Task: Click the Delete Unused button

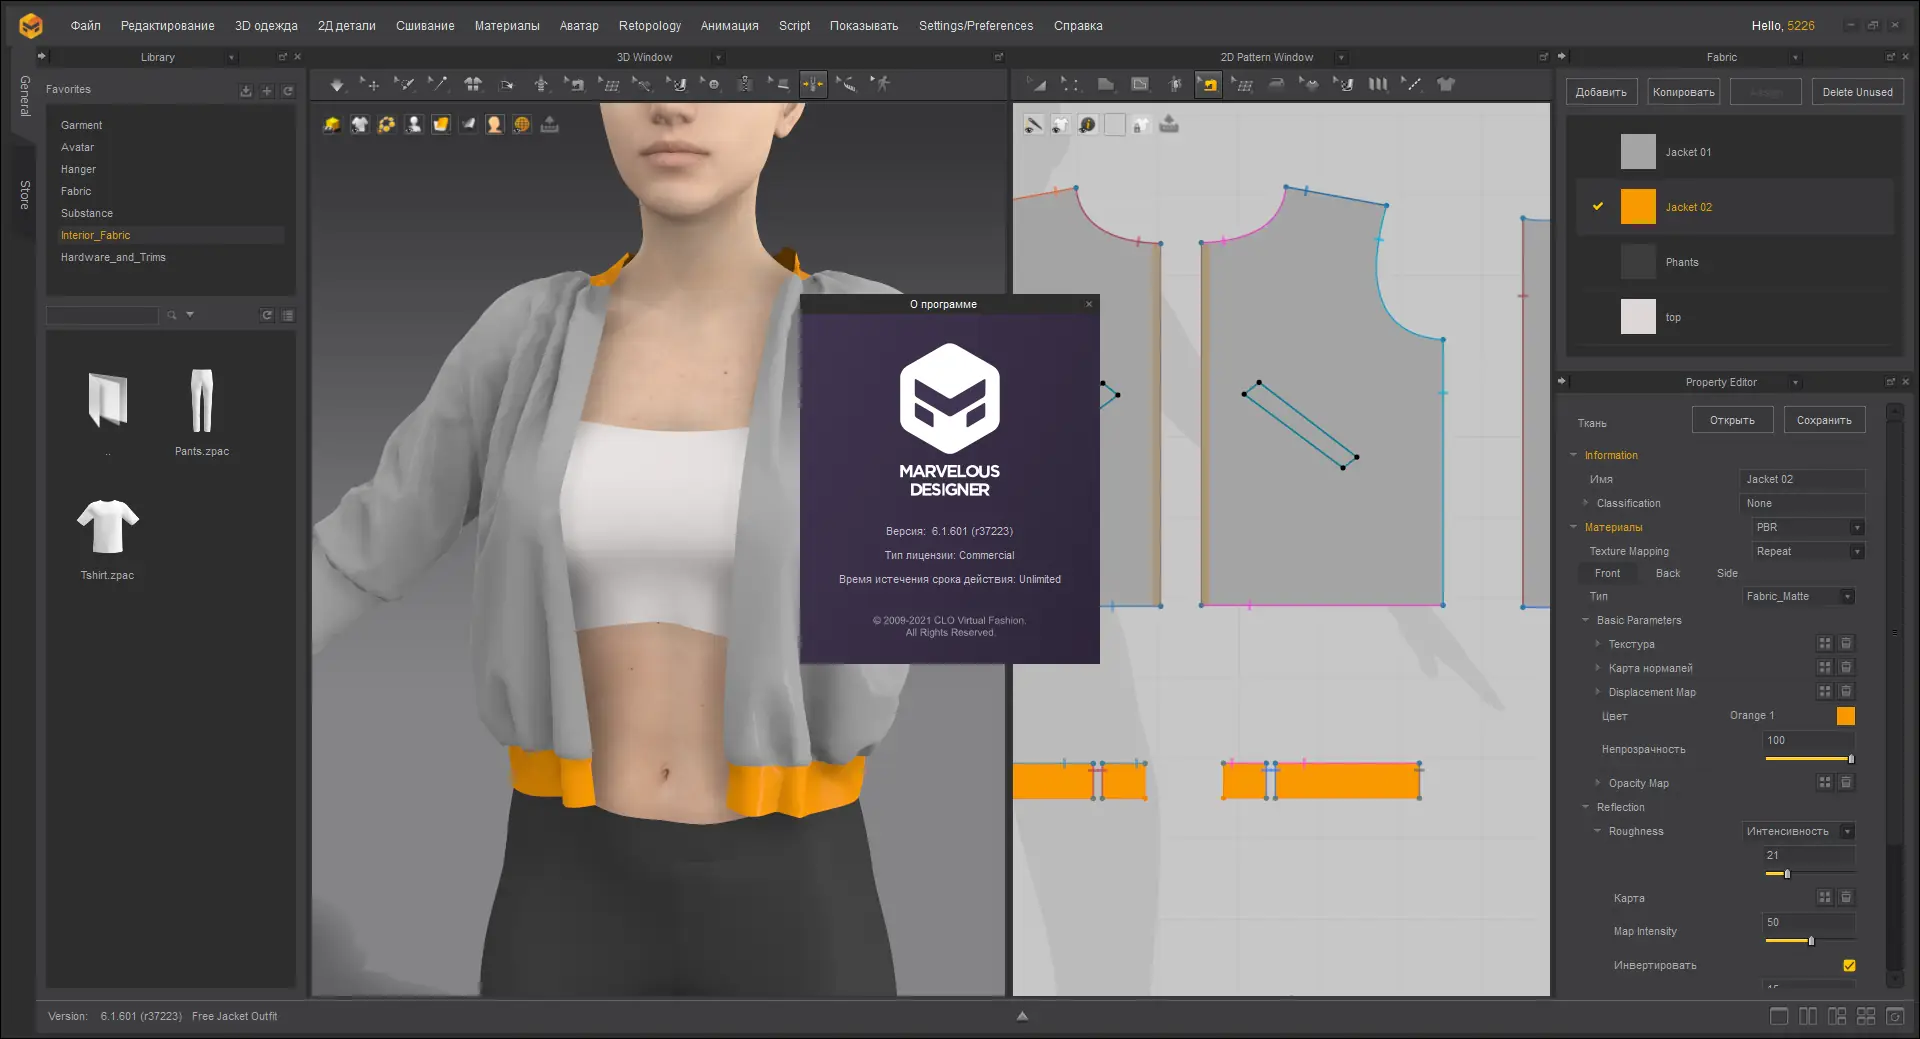Action: [x=1857, y=92]
